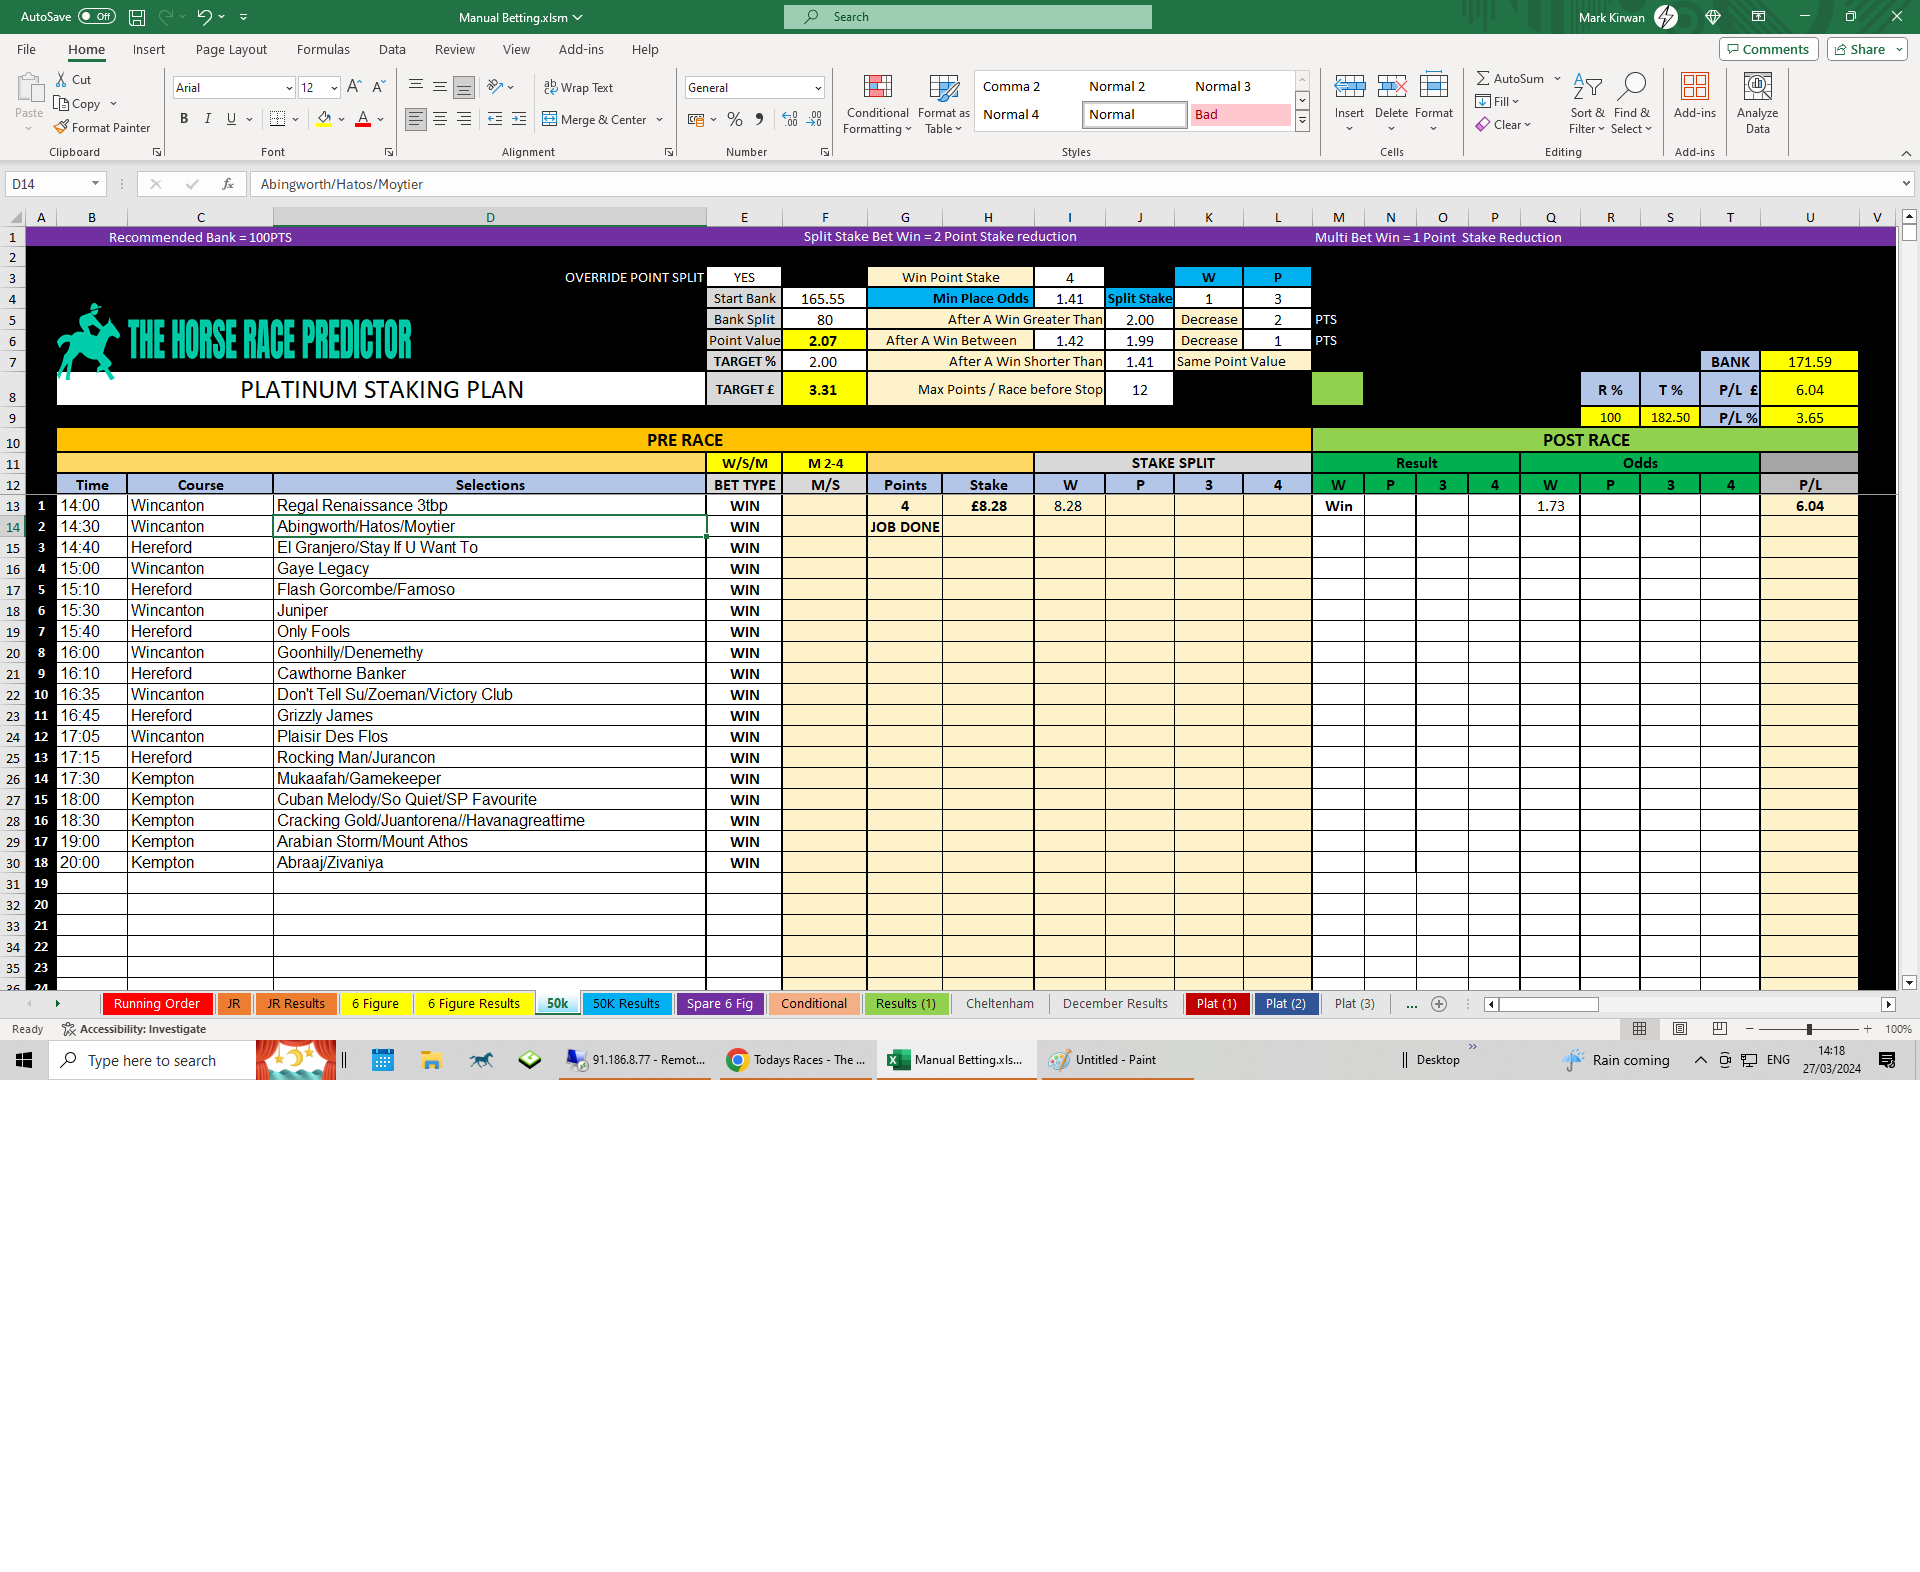Toggle Wrap Text on selected cell

pyautogui.click(x=578, y=88)
